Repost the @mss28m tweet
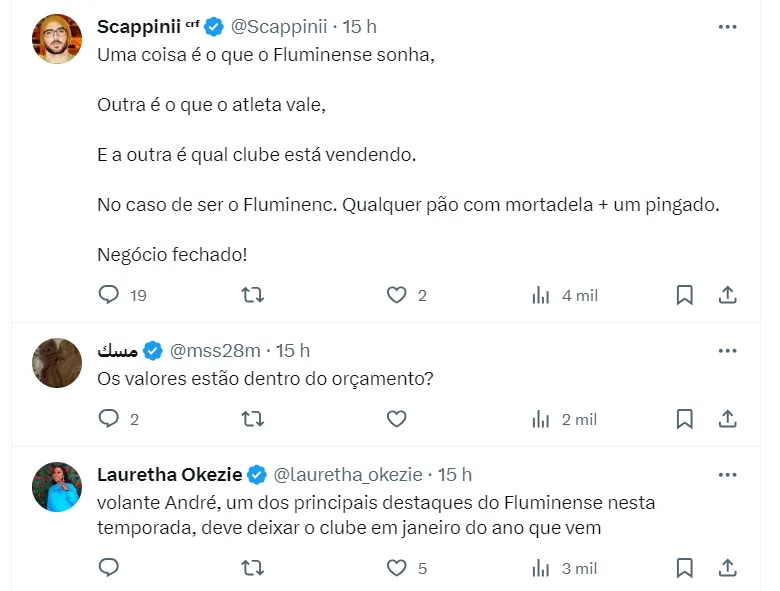The width and height of the screenshot is (780, 591). pos(253,419)
